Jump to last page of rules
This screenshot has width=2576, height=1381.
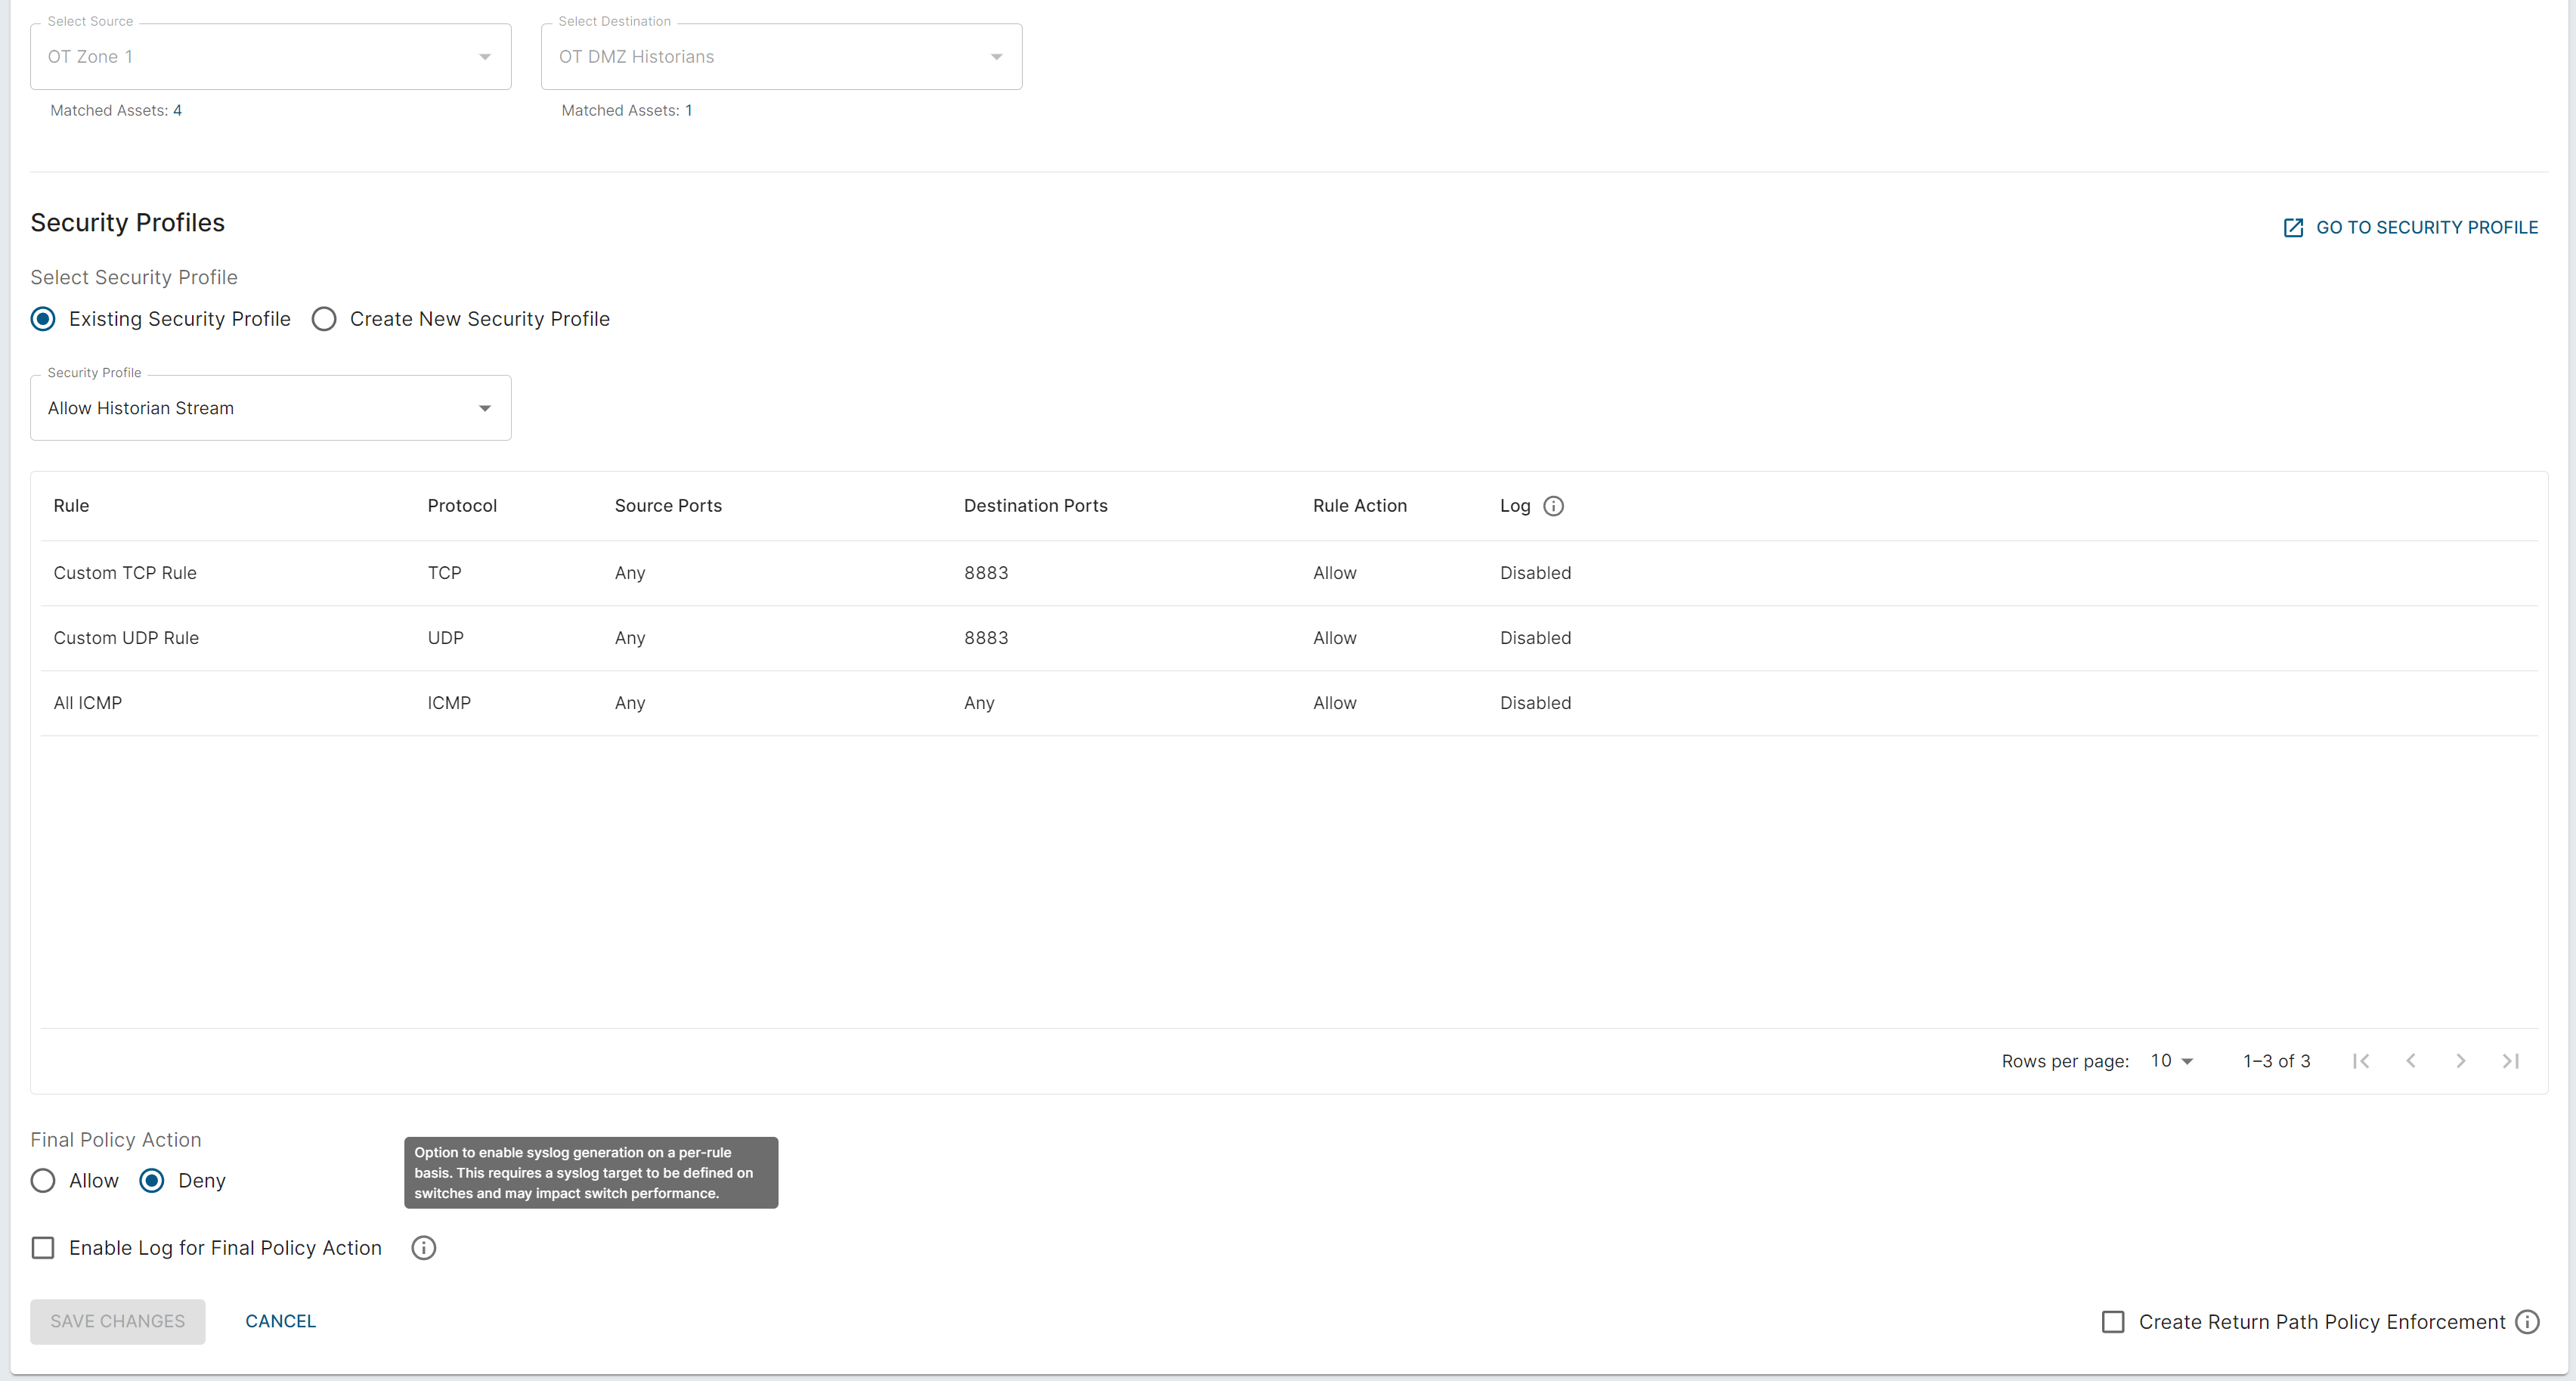coord(2510,1061)
